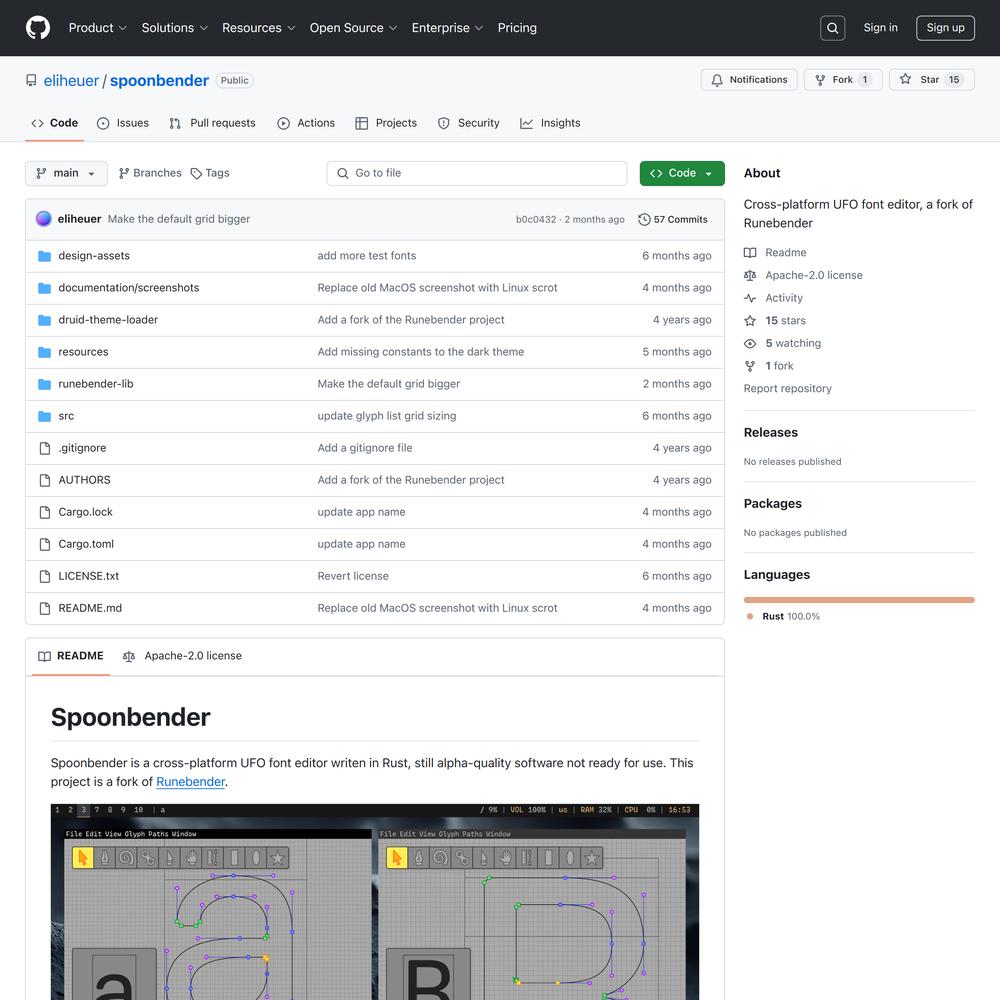Open the runebender-lib folder
The width and height of the screenshot is (1000, 1000).
96,384
